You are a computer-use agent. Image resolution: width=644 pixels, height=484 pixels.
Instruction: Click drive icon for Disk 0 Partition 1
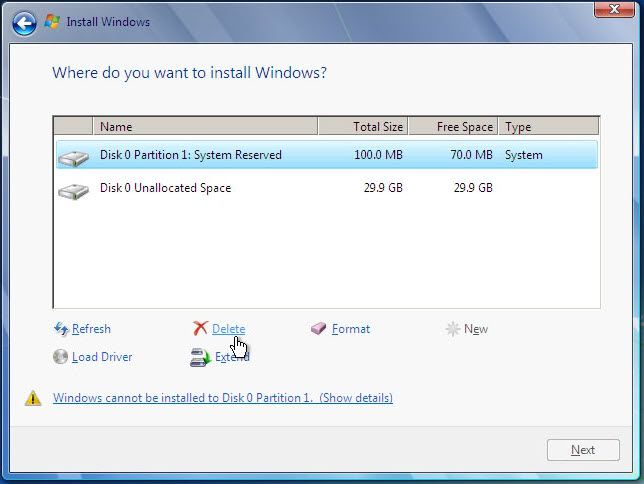(x=74, y=158)
